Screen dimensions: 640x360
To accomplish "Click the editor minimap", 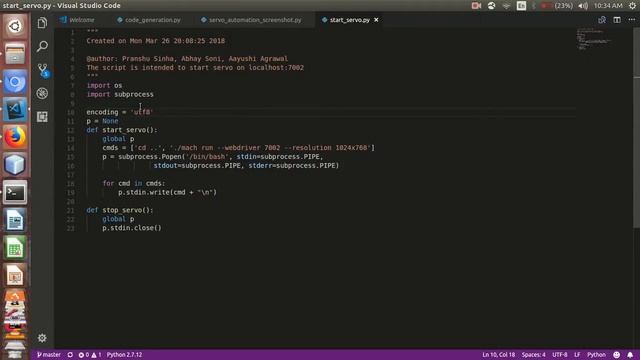I will tap(594, 39).
